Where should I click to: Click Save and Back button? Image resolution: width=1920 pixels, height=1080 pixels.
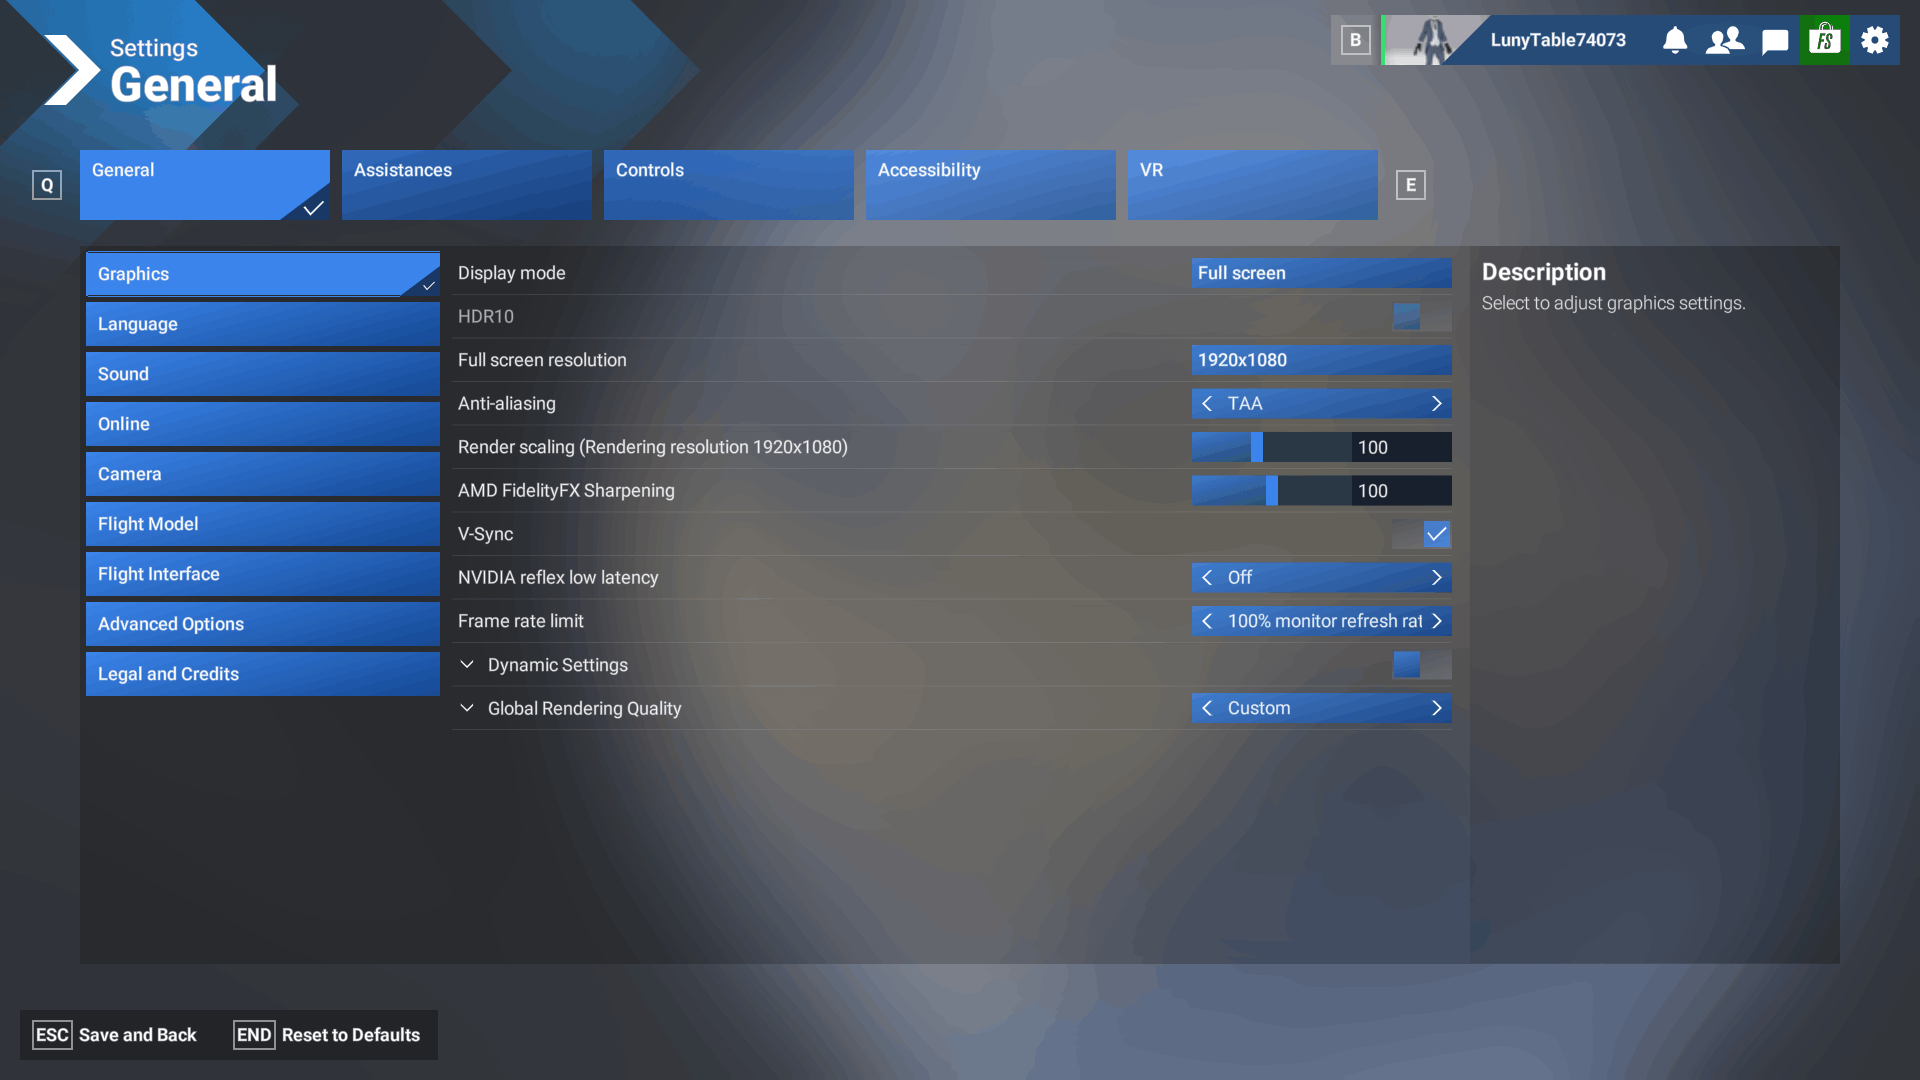pyautogui.click(x=116, y=1035)
